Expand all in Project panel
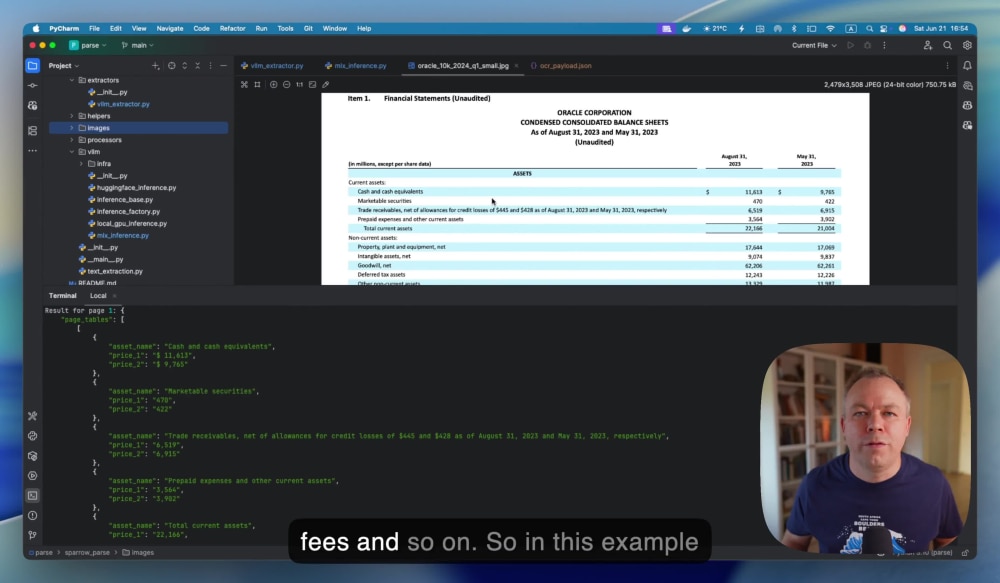 [184, 66]
